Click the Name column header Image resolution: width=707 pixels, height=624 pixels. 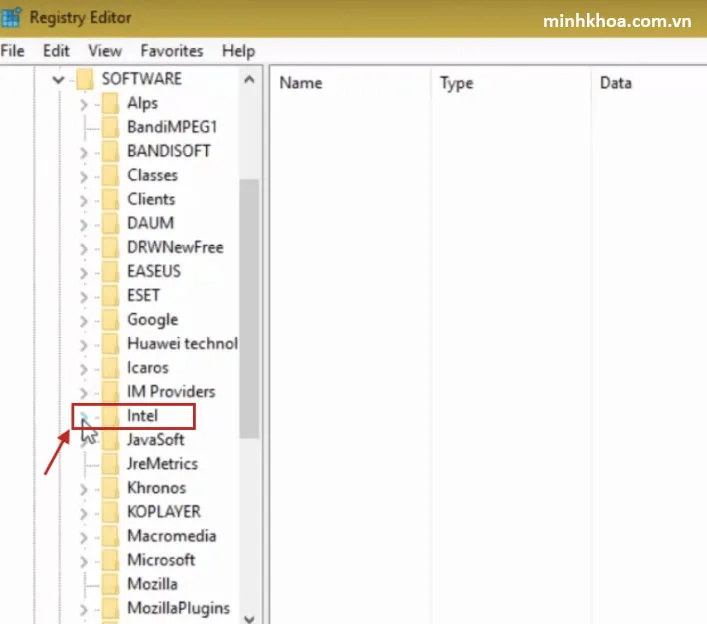[x=299, y=83]
